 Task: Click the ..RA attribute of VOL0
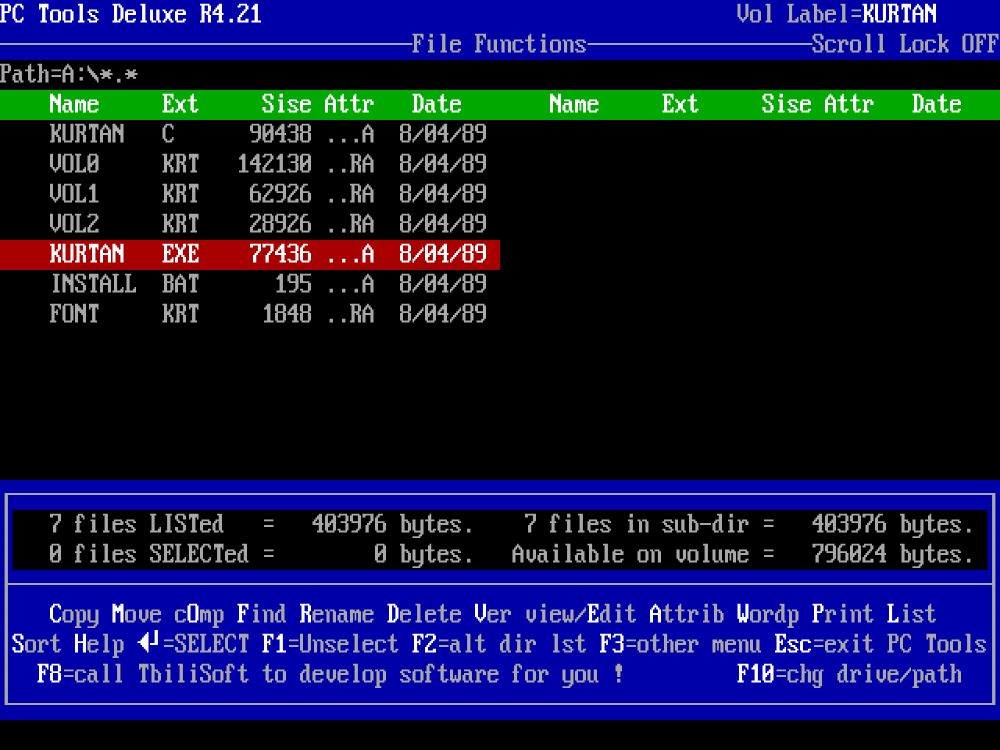pyautogui.click(x=349, y=164)
